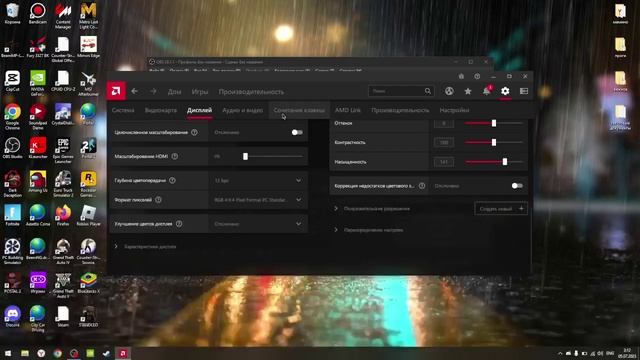The height and width of the screenshot is (360, 640).
Task: Click the AMD logo home icon
Action: 116,91
